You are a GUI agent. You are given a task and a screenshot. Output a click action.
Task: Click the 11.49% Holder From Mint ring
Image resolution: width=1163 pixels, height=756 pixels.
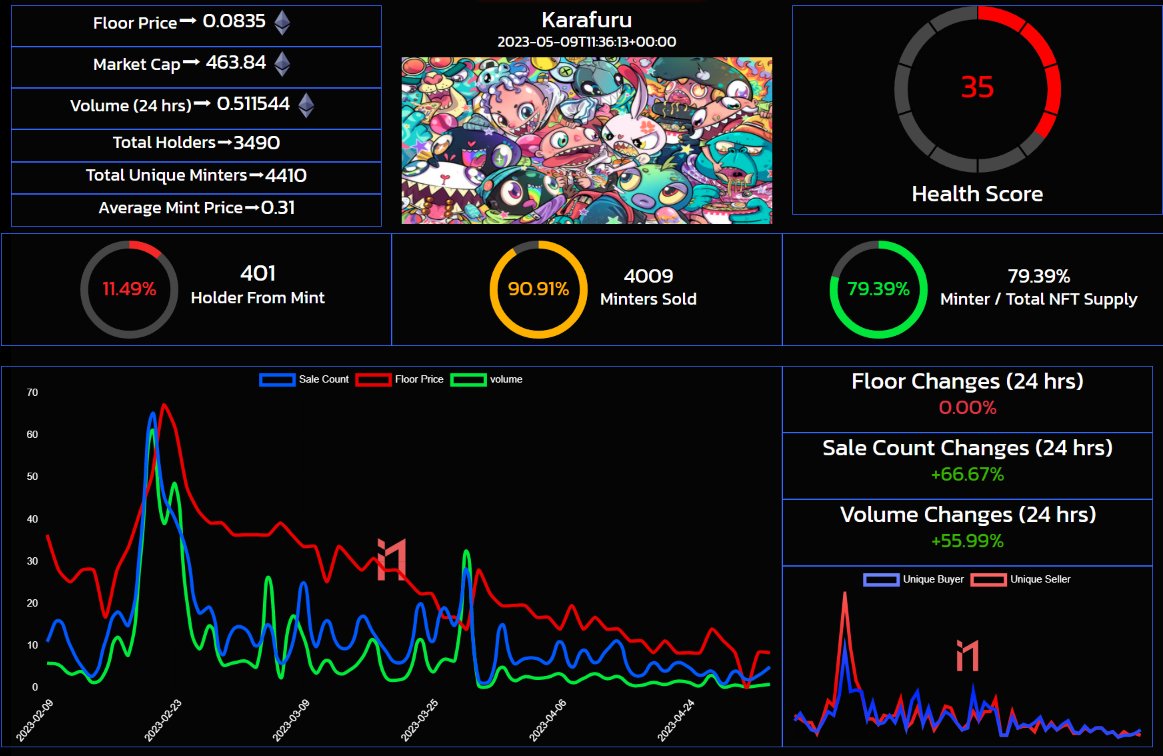129,289
